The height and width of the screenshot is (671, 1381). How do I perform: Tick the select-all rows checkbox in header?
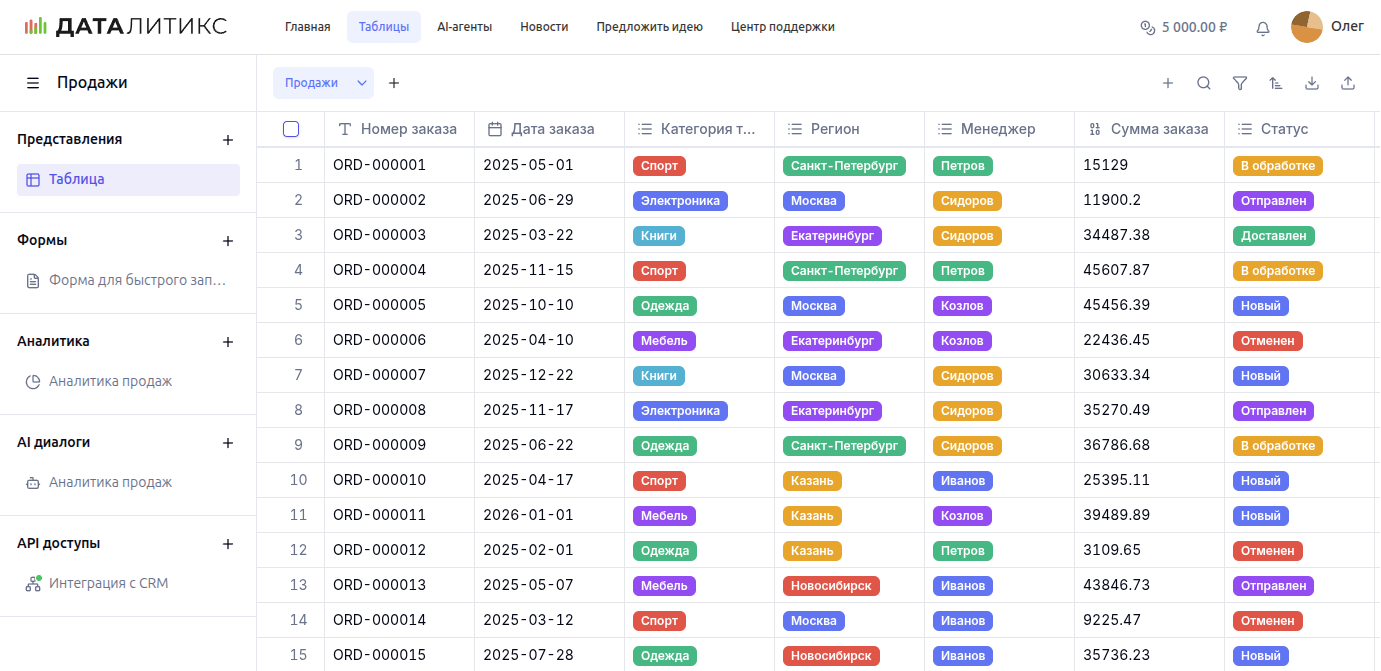[291, 129]
